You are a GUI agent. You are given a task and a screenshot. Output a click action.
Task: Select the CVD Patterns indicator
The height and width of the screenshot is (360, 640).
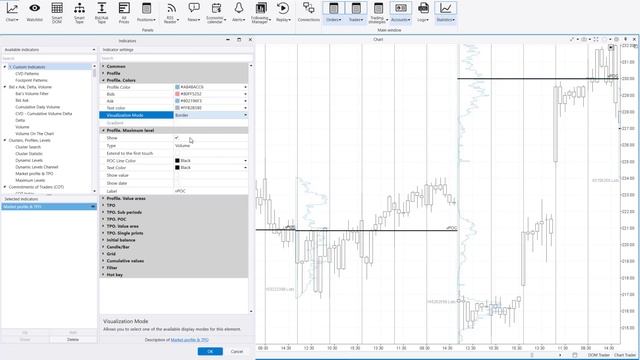[27, 73]
